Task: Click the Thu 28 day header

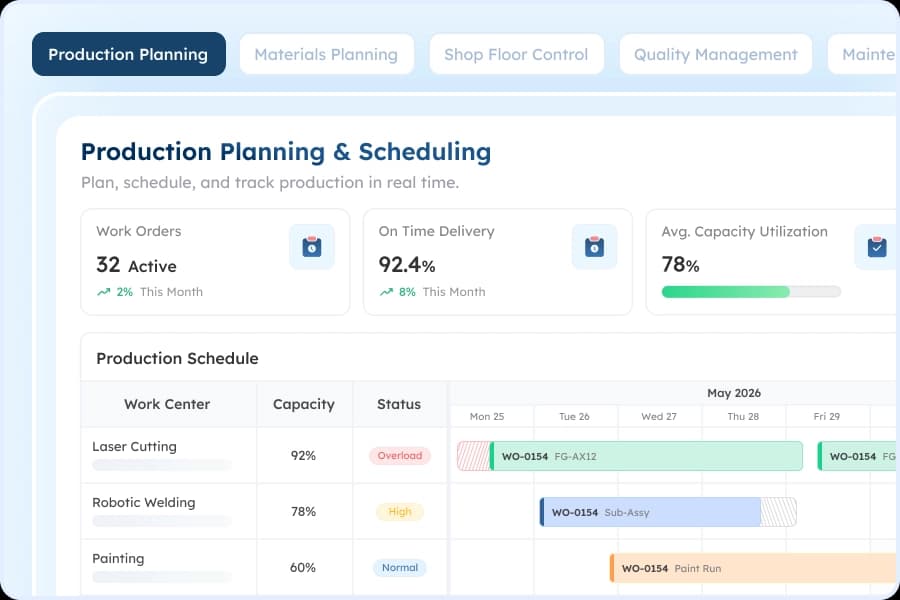Action: (x=743, y=416)
